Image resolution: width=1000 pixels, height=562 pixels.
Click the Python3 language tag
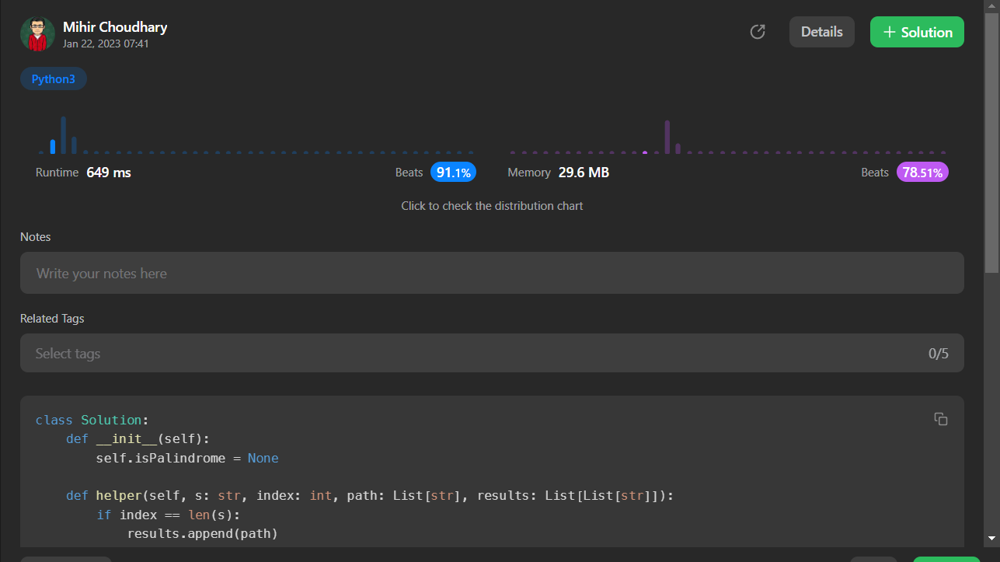tap(53, 79)
